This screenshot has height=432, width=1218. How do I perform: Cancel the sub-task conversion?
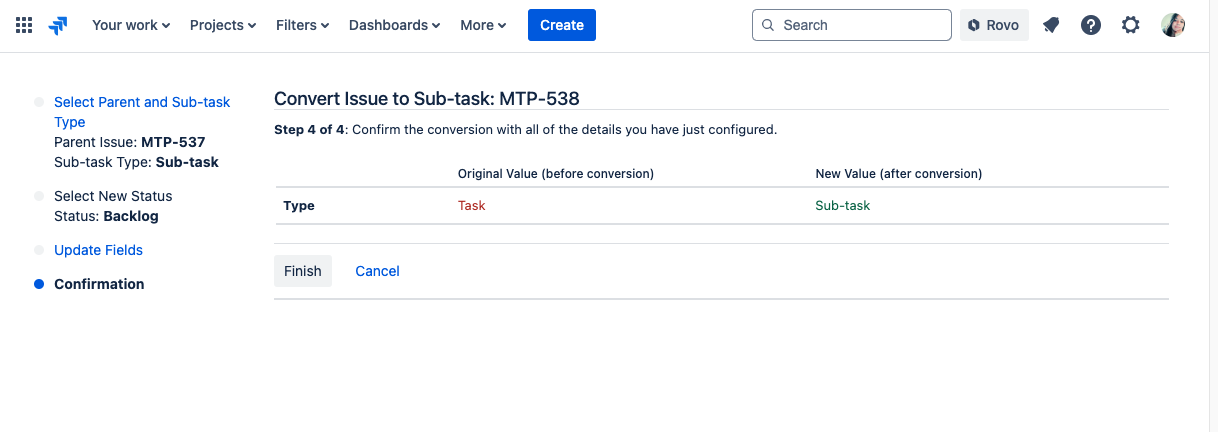(x=377, y=271)
